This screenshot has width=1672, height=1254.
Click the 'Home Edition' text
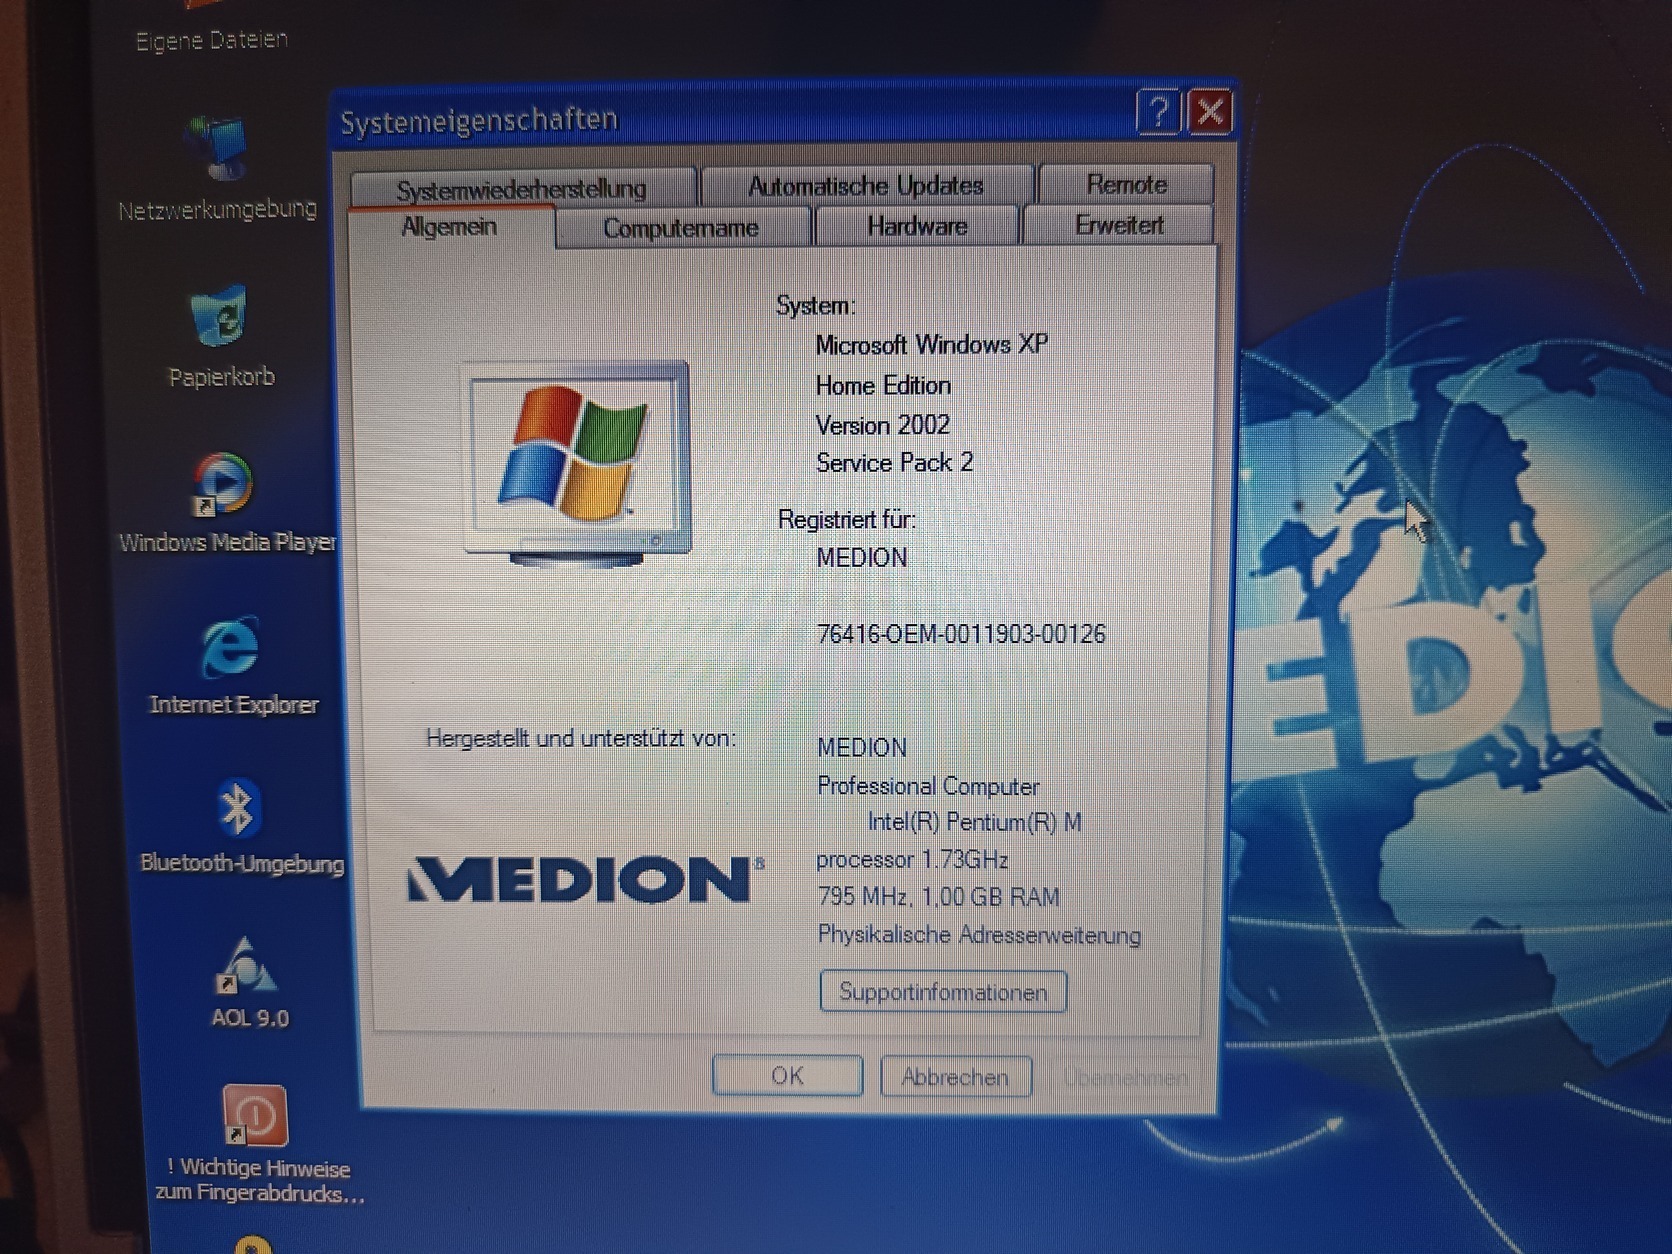[x=883, y=385]
